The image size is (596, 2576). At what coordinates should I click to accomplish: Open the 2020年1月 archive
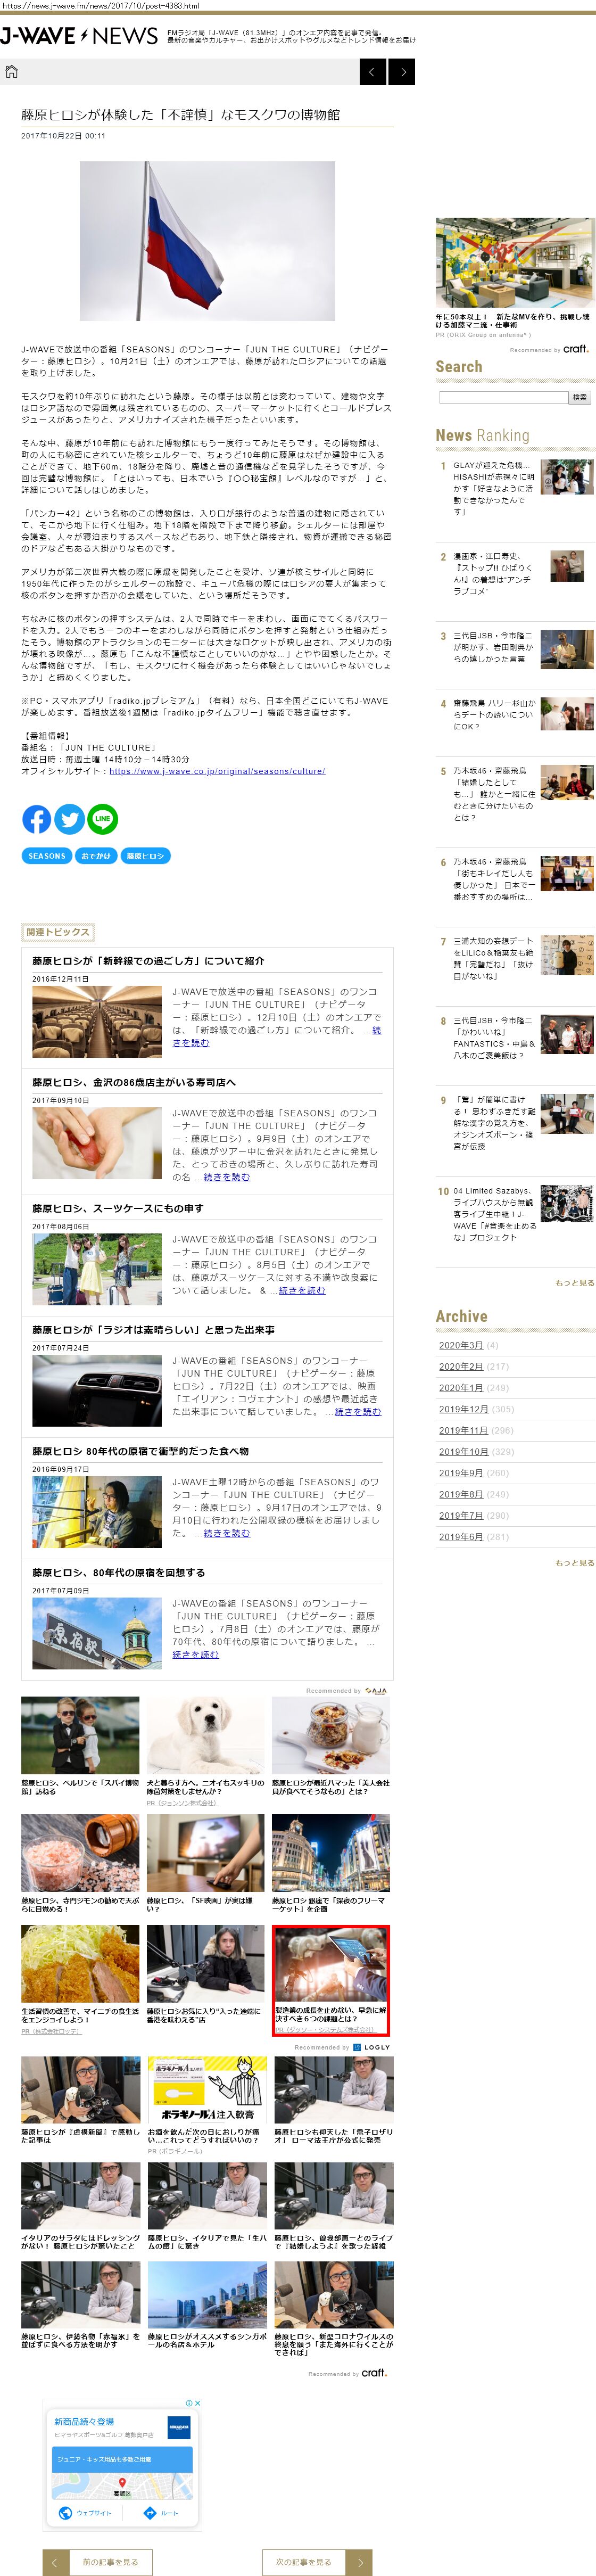(461, 1388)
